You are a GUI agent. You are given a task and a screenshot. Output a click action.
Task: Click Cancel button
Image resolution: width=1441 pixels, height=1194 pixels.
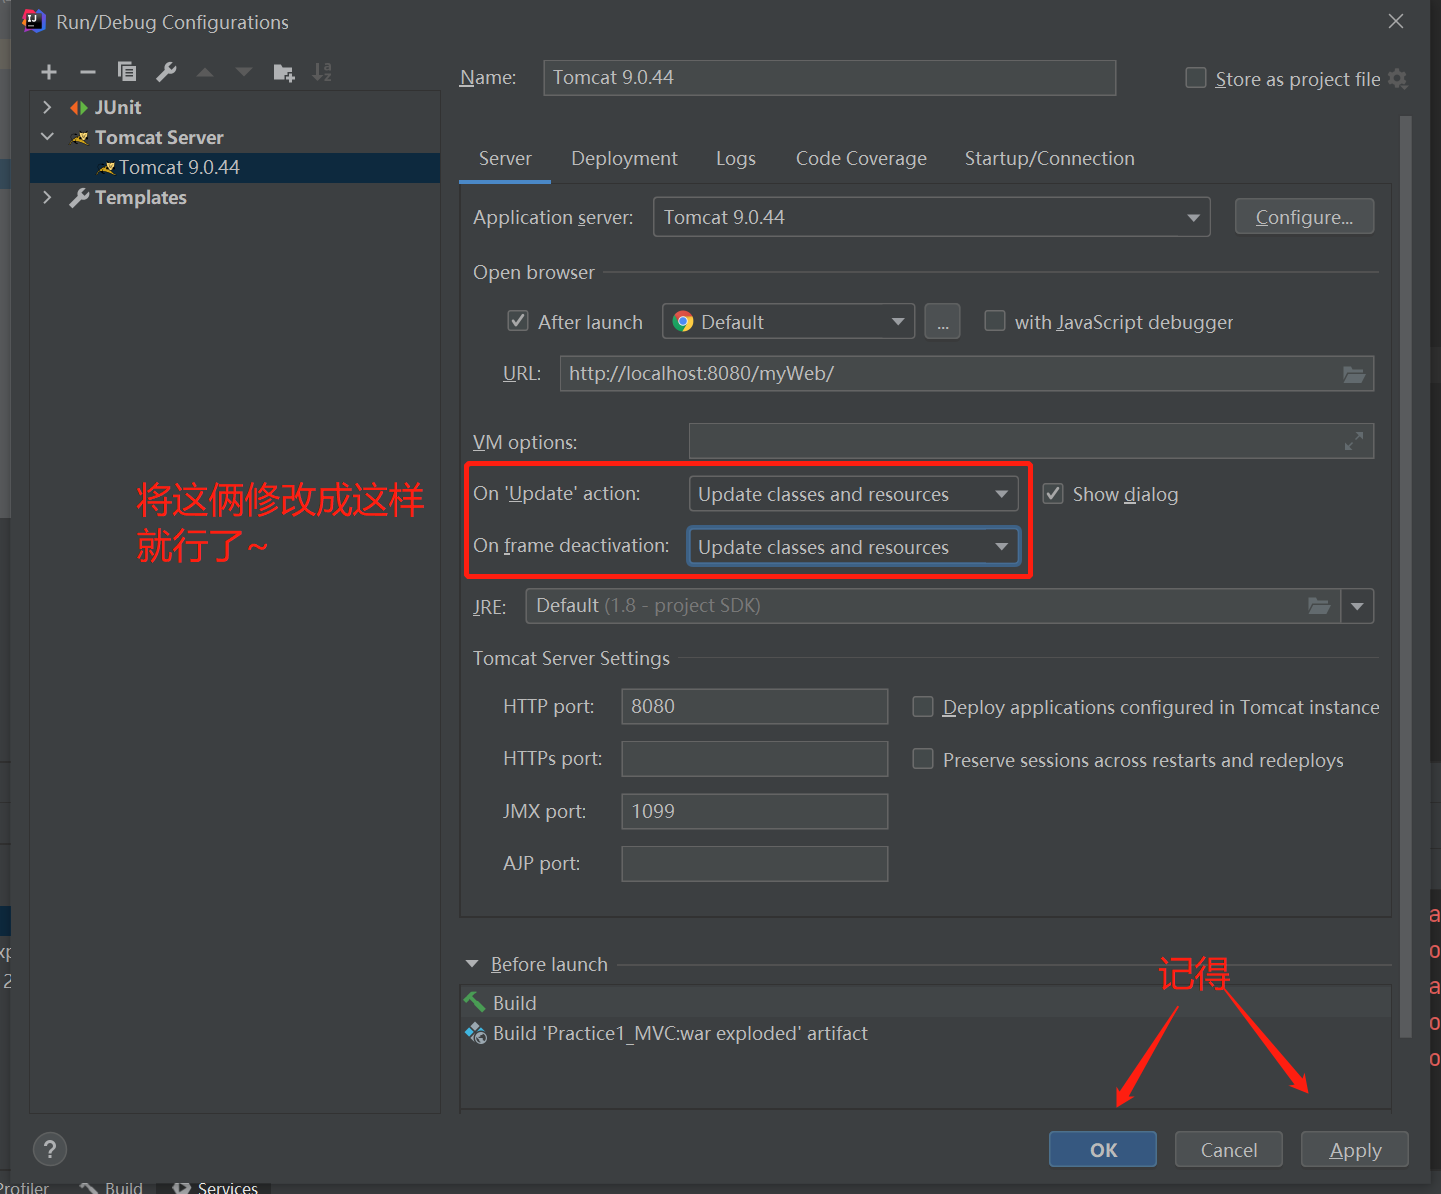coord(1229,1149)
